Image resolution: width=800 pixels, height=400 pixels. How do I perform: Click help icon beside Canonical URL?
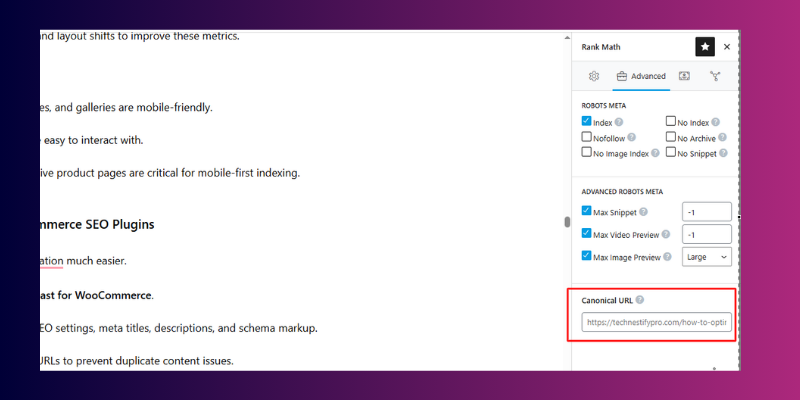tap(639, 300)
